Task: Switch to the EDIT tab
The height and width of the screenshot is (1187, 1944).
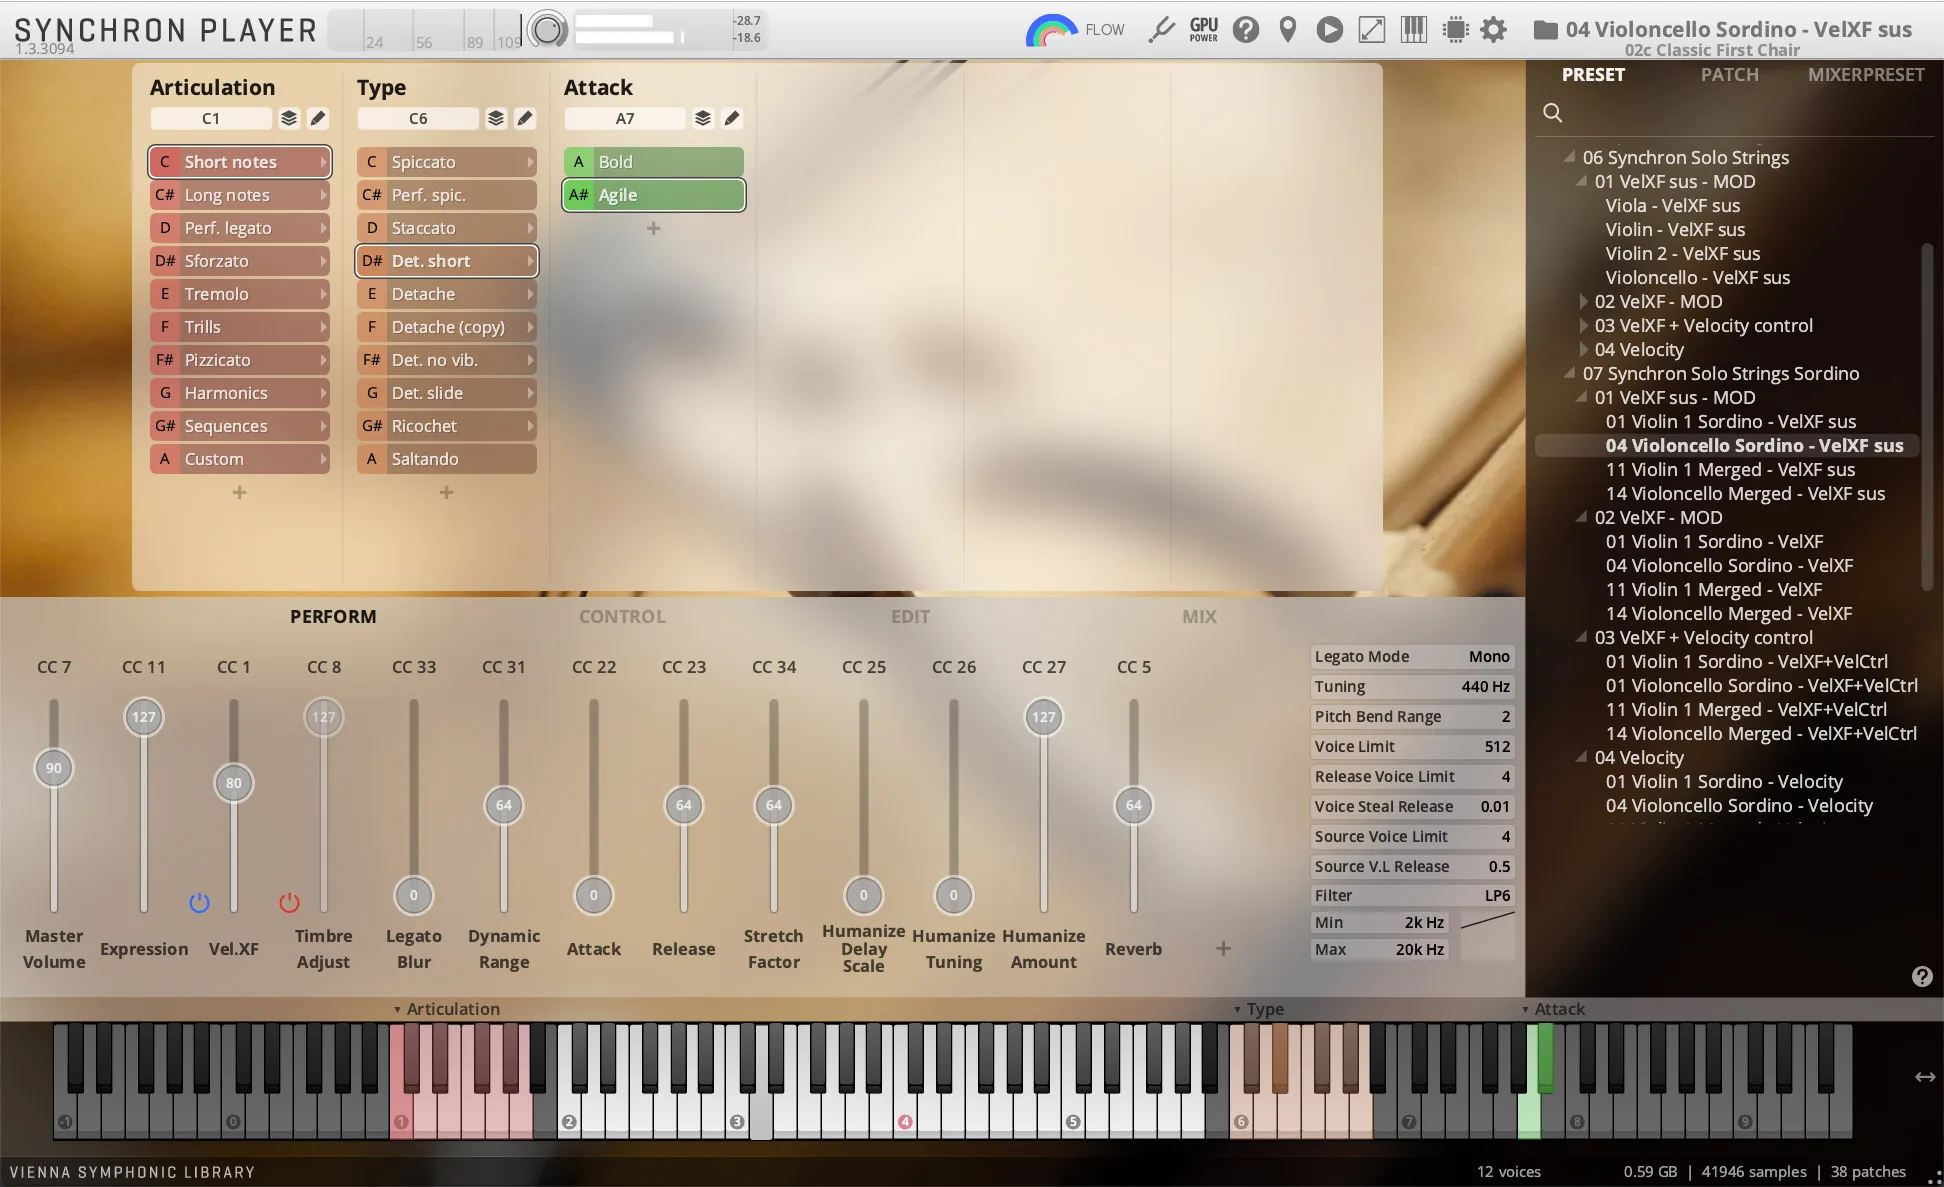Action: tap(910, 617)
